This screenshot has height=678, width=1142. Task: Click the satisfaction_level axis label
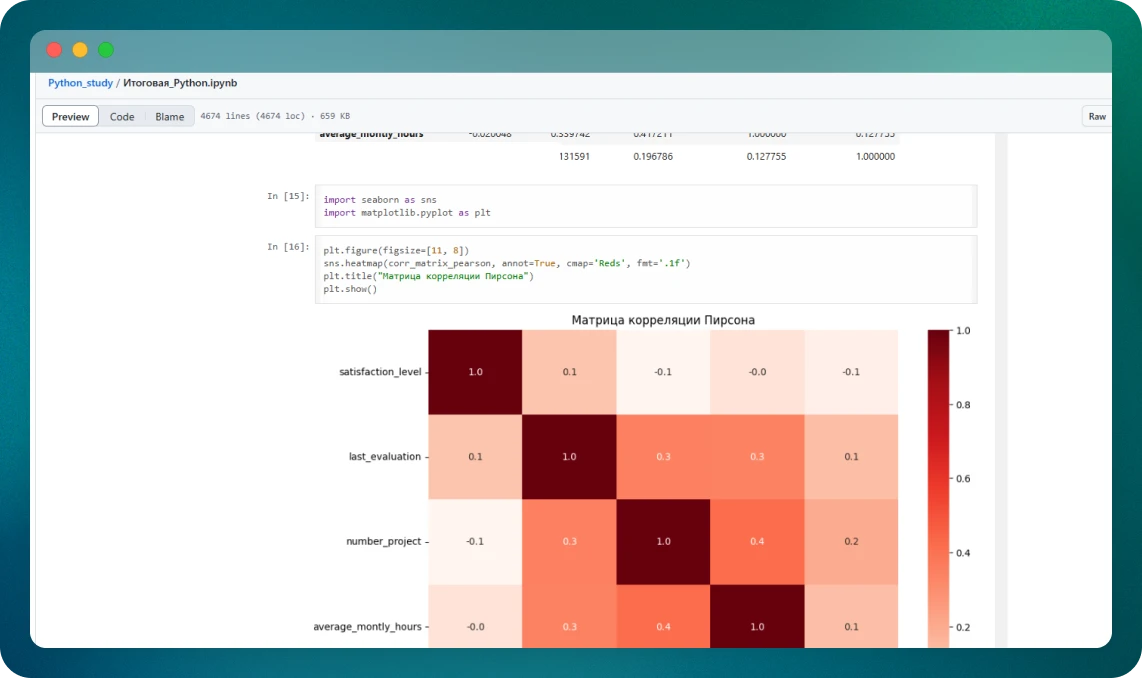(380, 372)
